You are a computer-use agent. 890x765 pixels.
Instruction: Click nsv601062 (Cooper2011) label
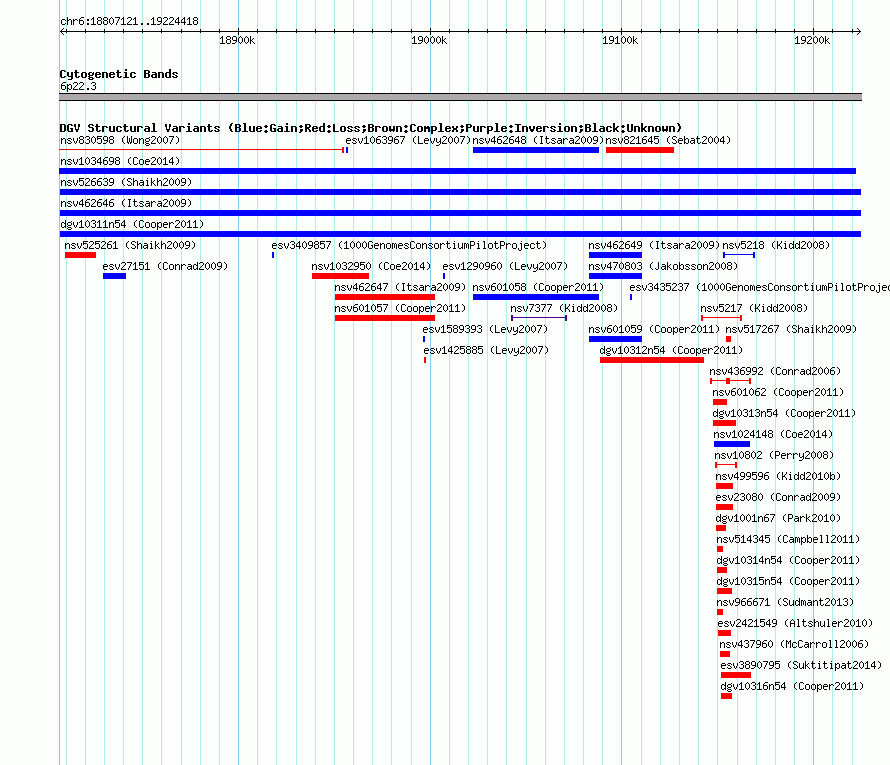click(x=778, y=392)
